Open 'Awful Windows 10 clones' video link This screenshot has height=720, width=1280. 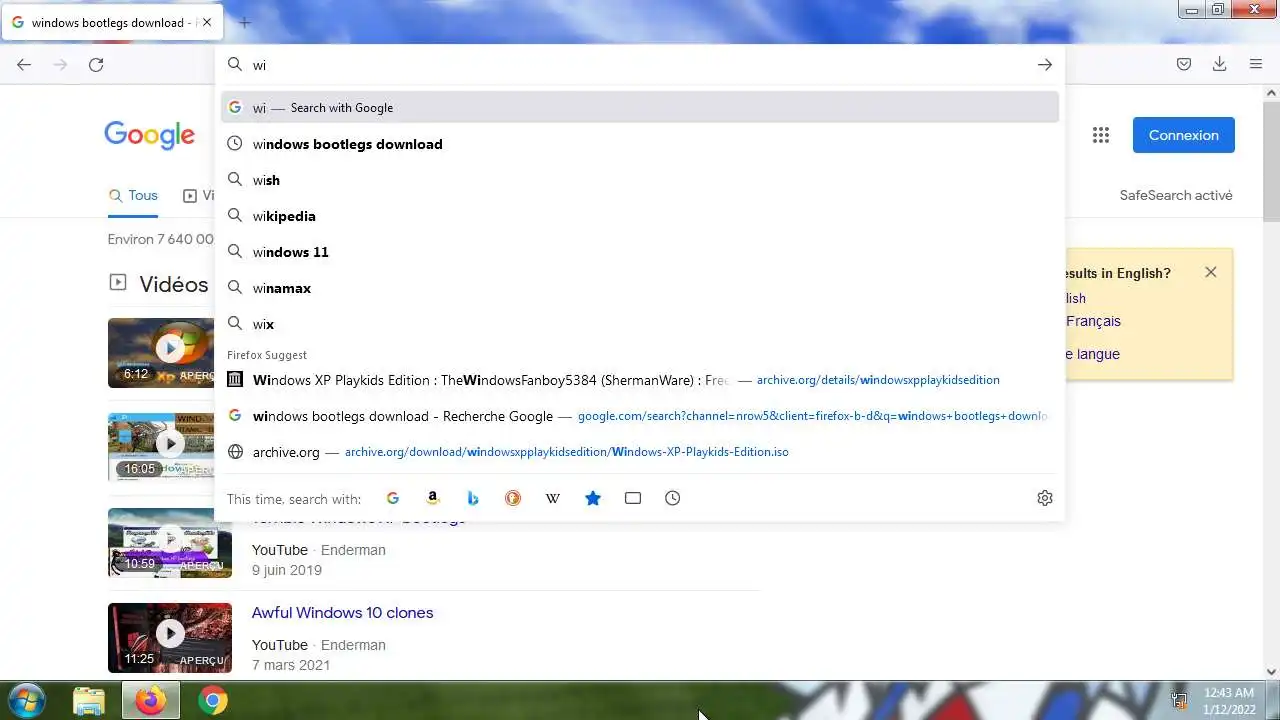point(342,613)
